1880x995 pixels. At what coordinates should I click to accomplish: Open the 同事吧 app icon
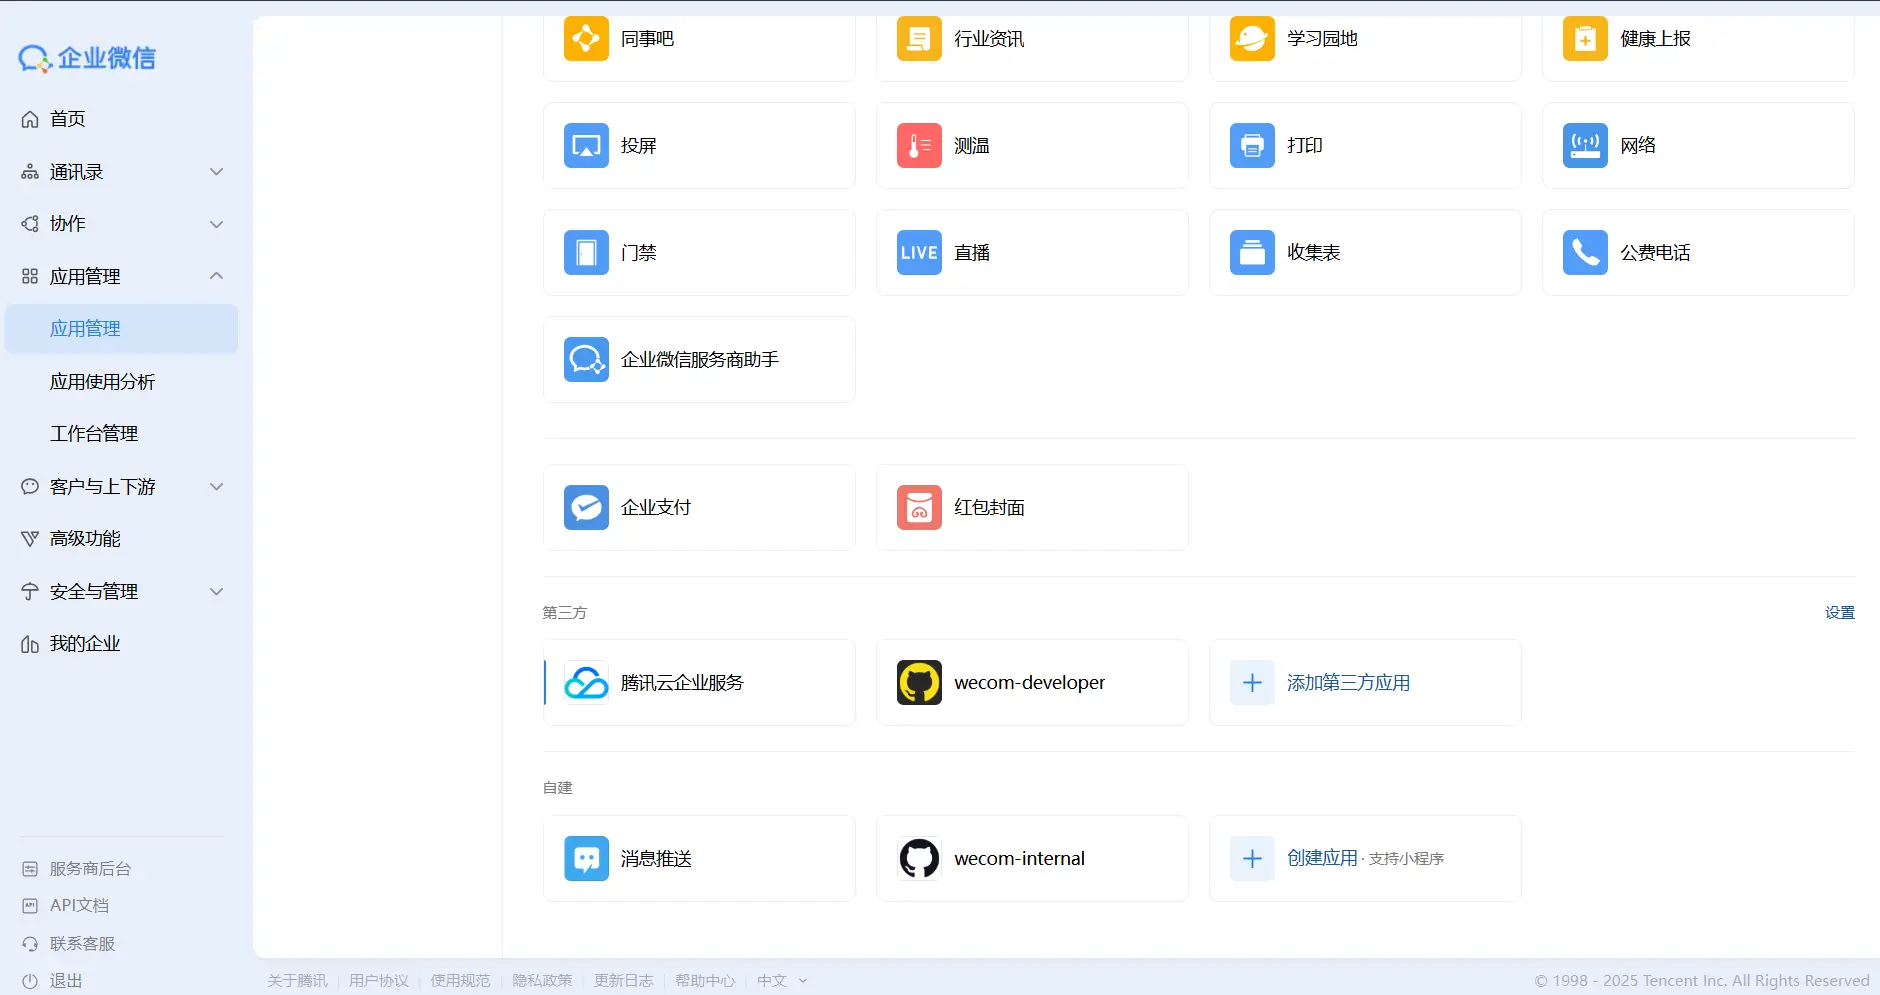[x=586, y=39]
